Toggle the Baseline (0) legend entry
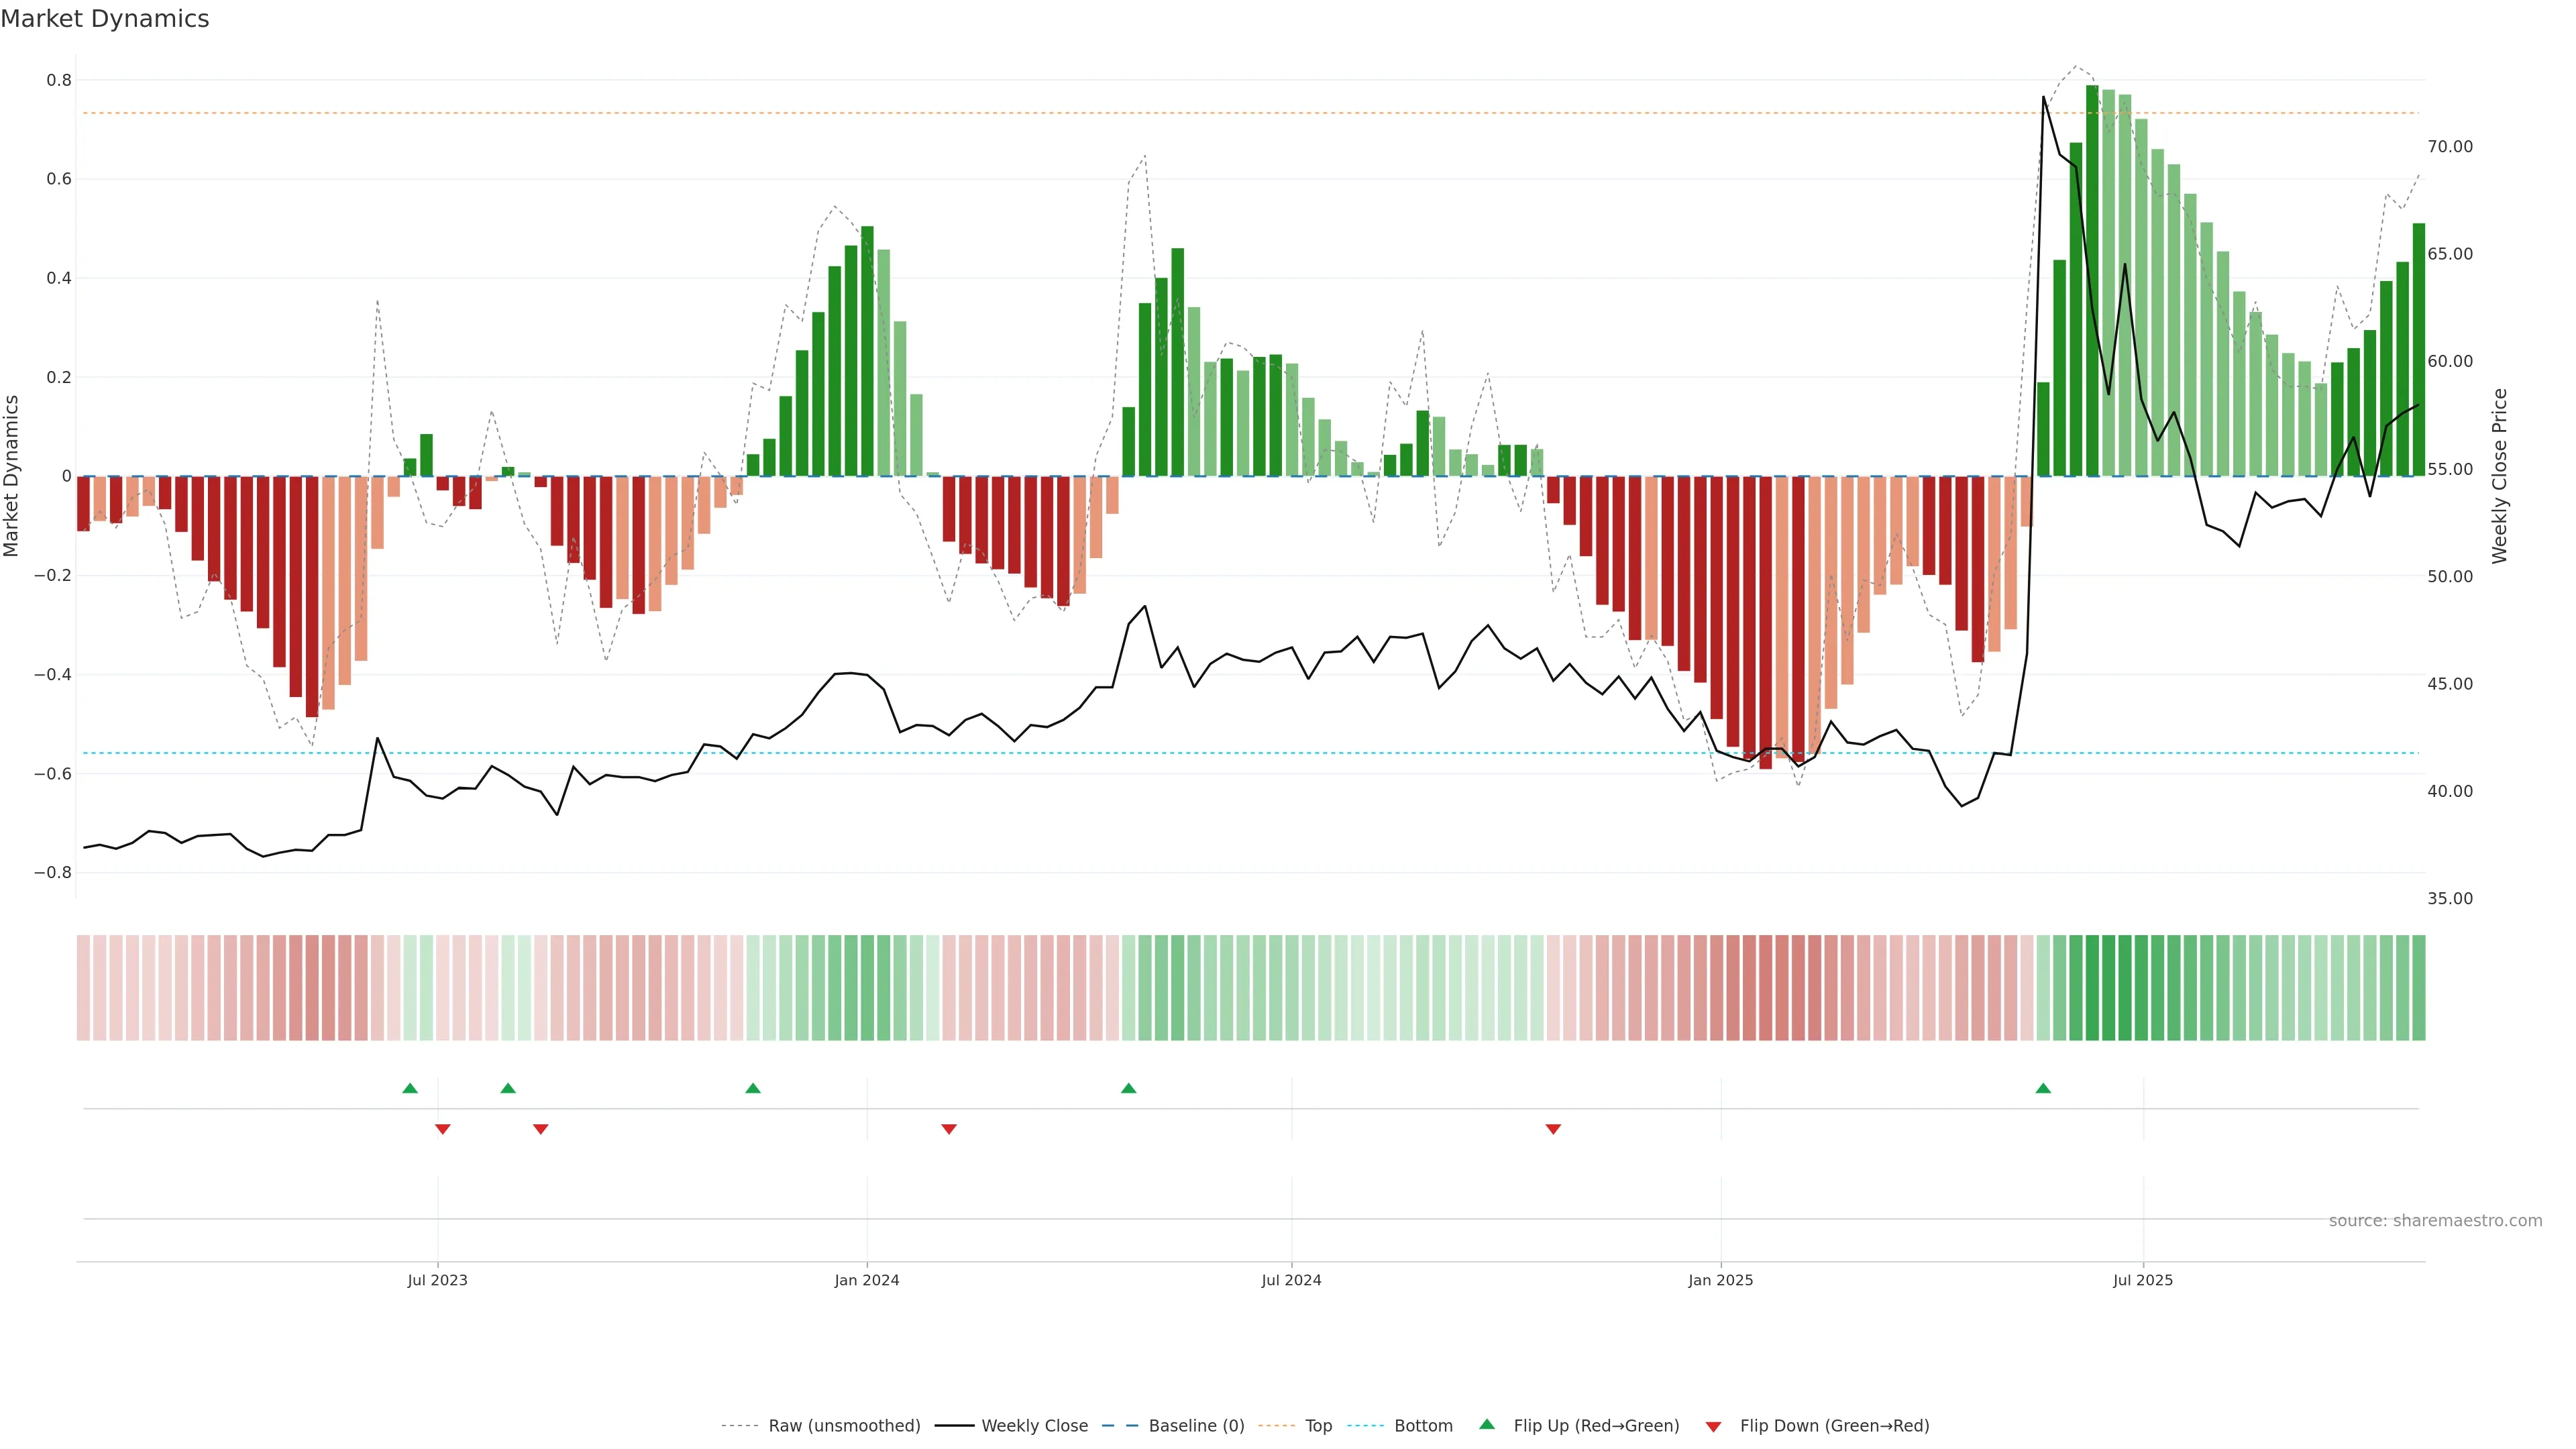Image resolution: width=2576 pixels, height=1449 pixels. tap(1196, 1426)
